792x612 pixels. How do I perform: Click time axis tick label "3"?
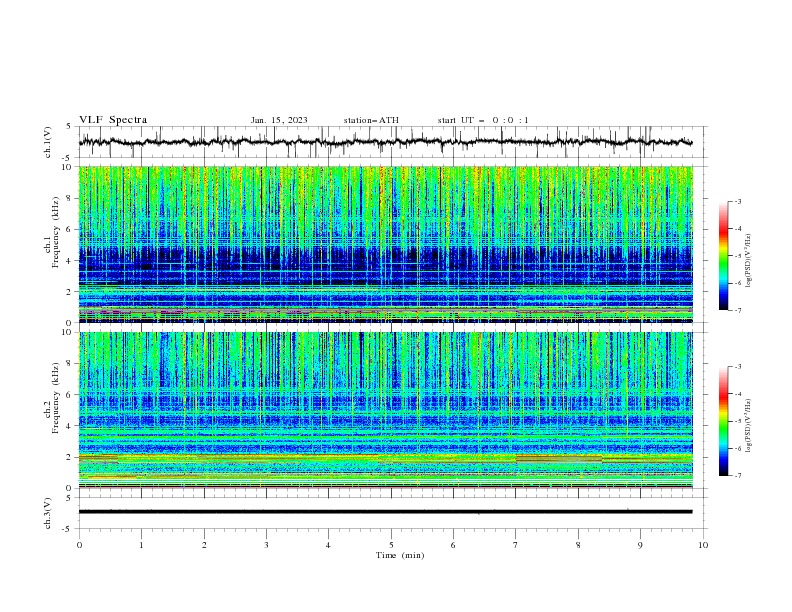[266, 545]
